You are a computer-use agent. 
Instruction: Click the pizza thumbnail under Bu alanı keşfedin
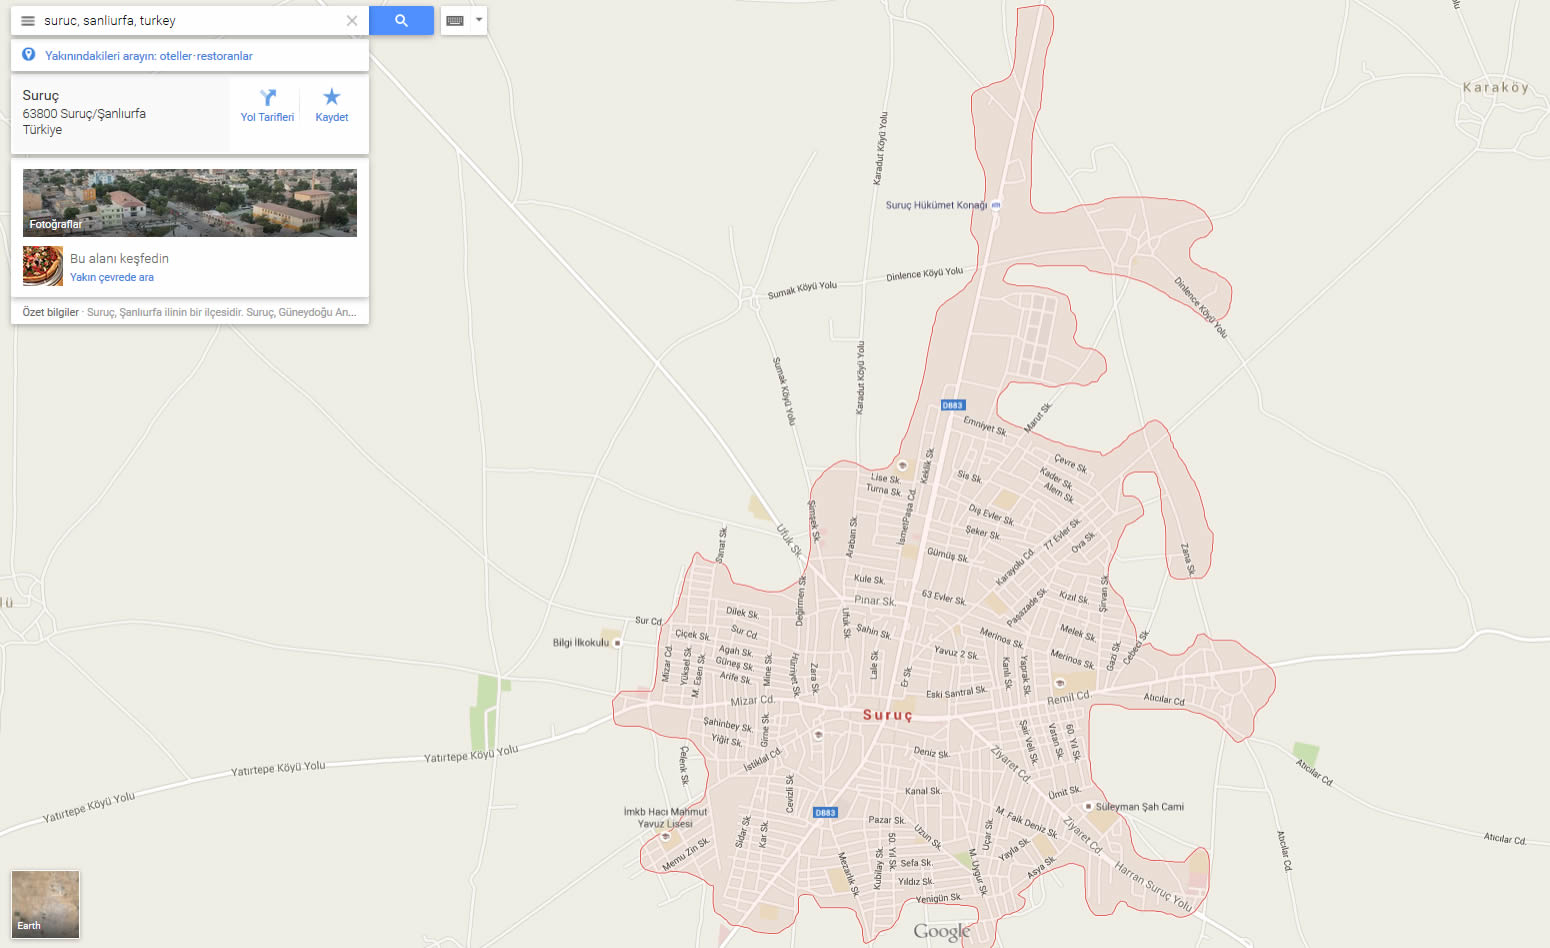pyautogui.click(x=42, y=266)
